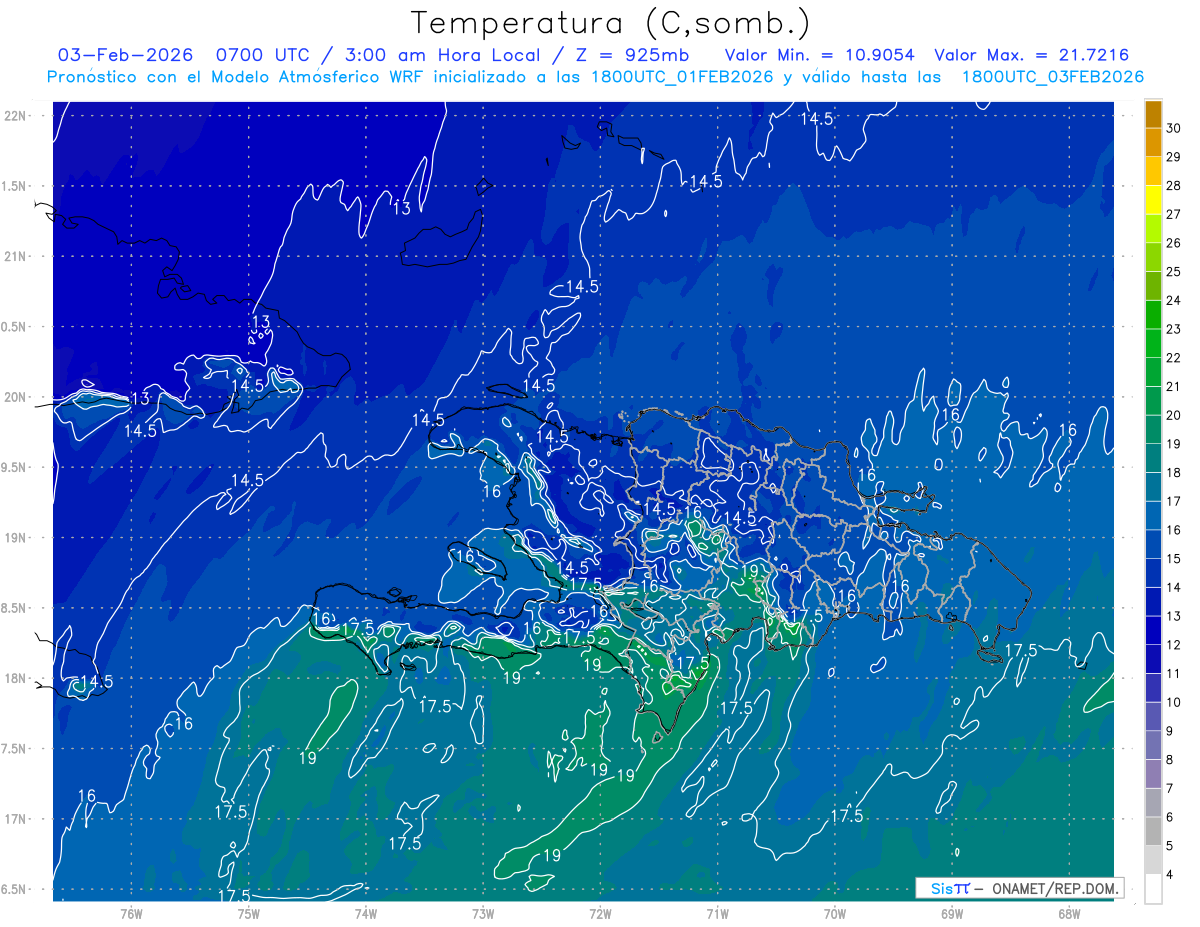Viewport: 1200px width, 927px height.
Task: Click the colorbar label "28"
Action: pos(1174,186)
